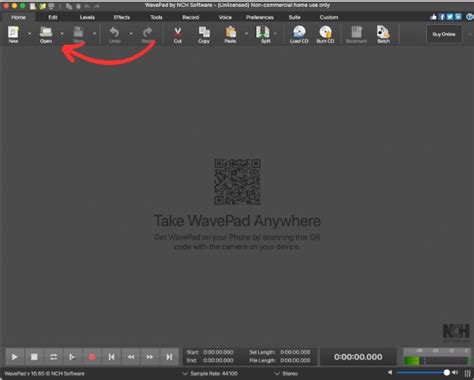
Task: Click the Paste clipboard icon
Action: (x=230, y=34)
